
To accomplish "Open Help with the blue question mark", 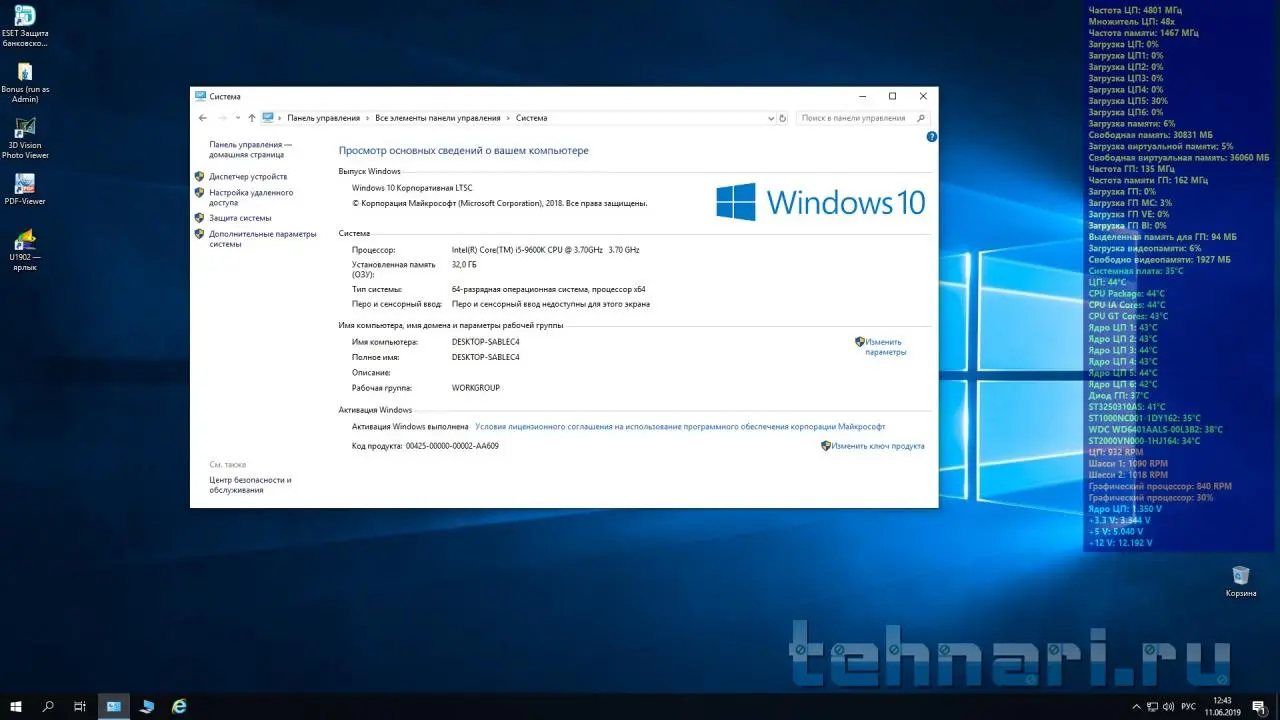I will [931, 136].
